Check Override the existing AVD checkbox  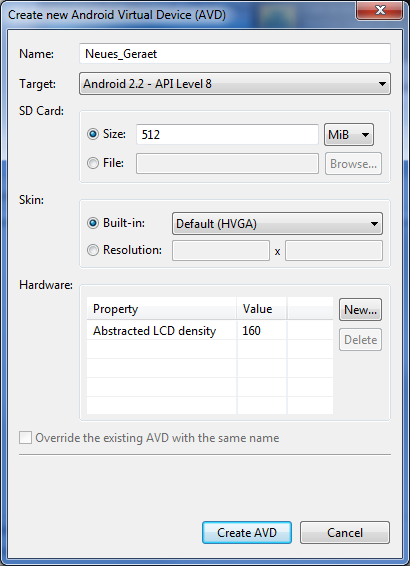pyautogui.click(x=25, y=438)
